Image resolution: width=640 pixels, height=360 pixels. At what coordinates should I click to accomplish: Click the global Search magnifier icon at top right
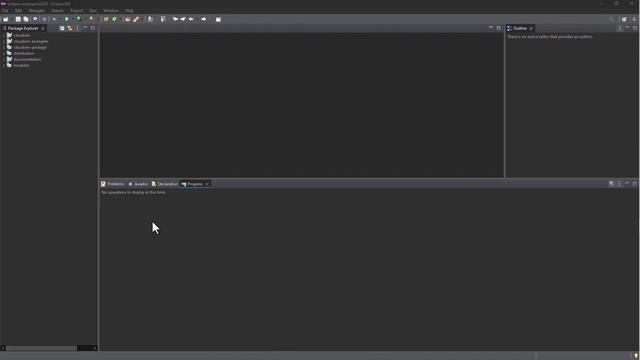click(611, 19)
